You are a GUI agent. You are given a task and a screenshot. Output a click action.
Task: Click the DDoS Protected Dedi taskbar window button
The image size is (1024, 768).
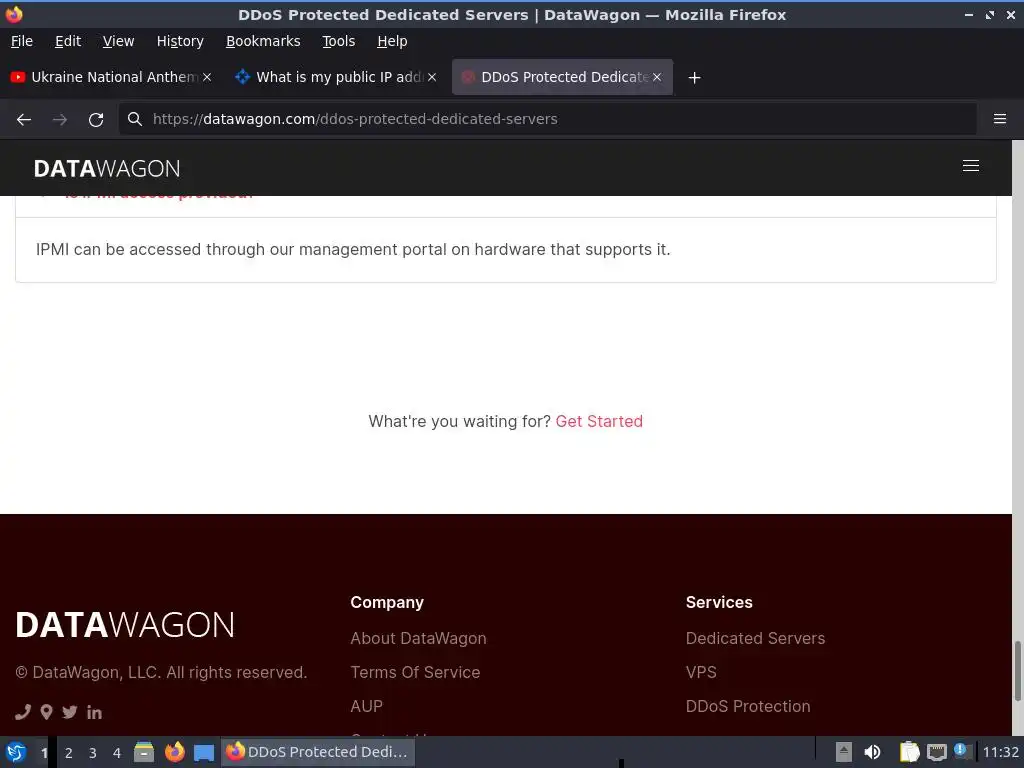tap(318, 752)
